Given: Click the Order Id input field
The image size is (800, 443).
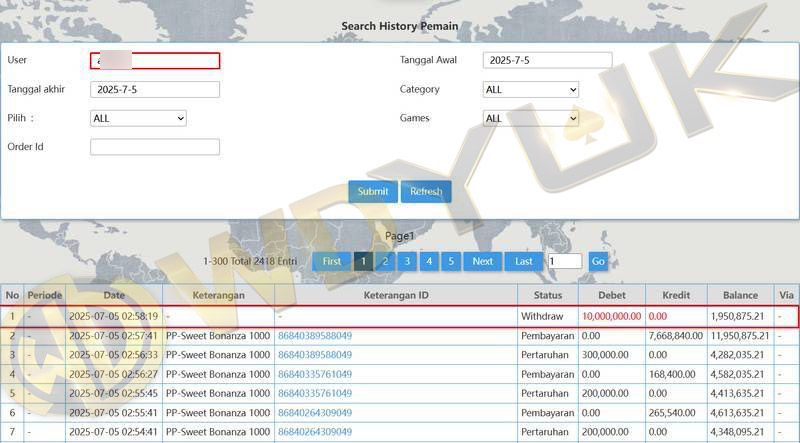Looking at the screenshot, I should pos(155,147).
